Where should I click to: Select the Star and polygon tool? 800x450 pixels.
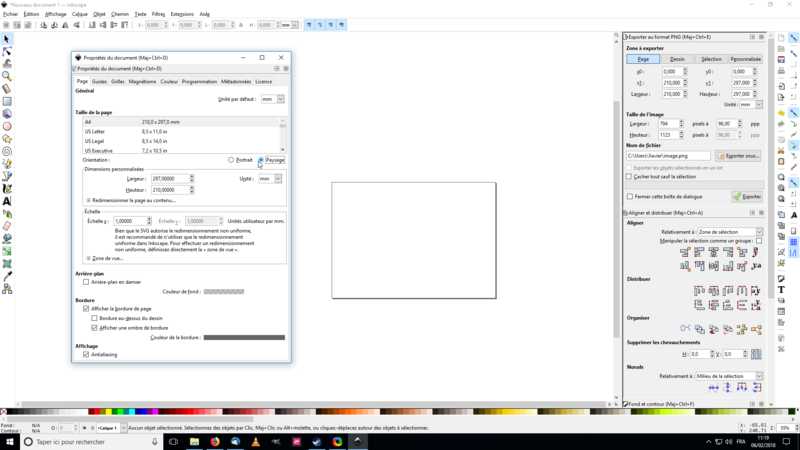(7, 139)
